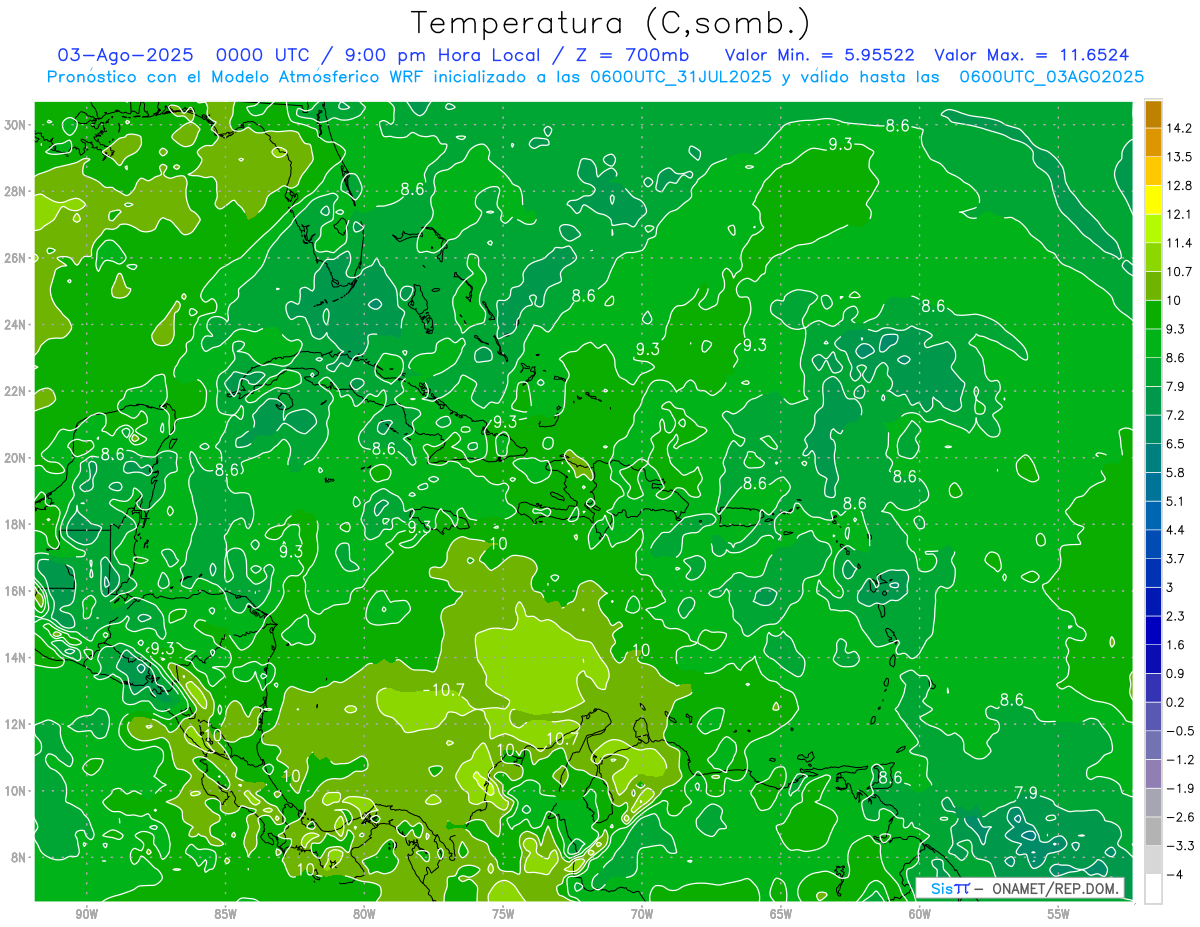Click the 5.8 value on the color scale

1176,472
